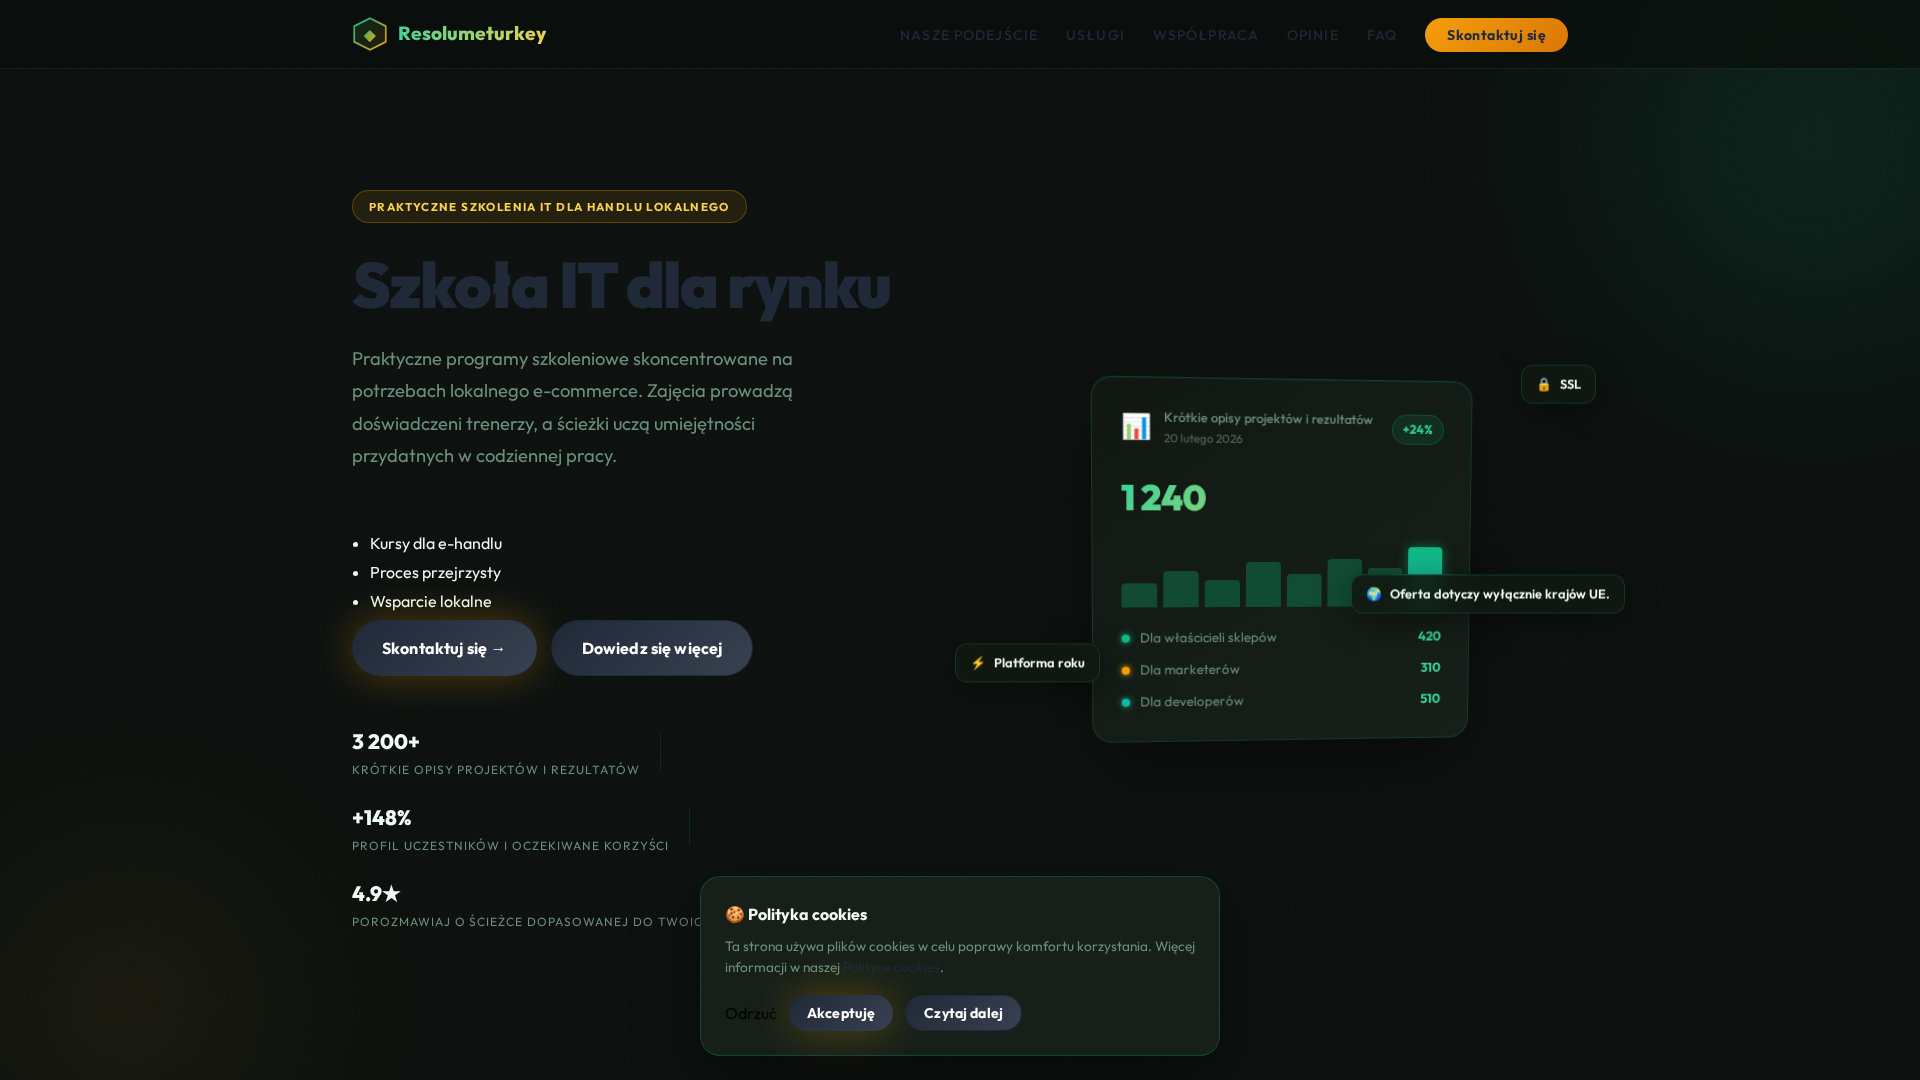Go to the Usługi section
Screen dimensions: 1920x1080
1095,35
